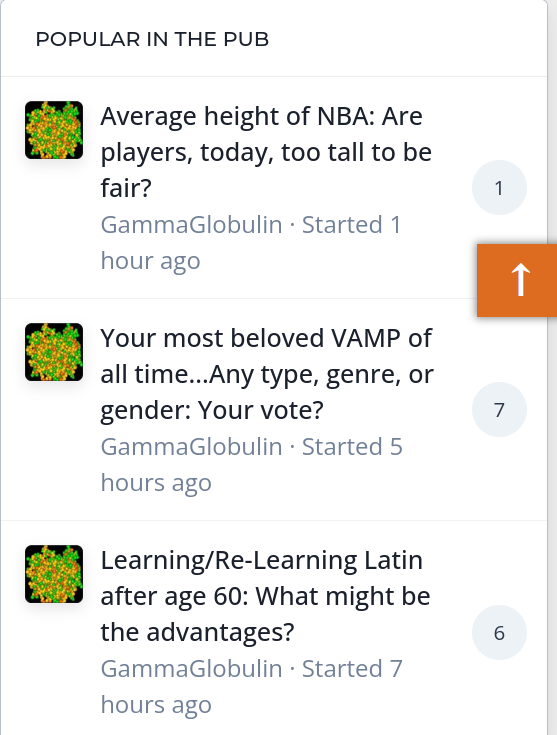The image size is (557, 735).
Task: Click 'hour ago' text beneath the NBA thread
Action: point(151,261)
